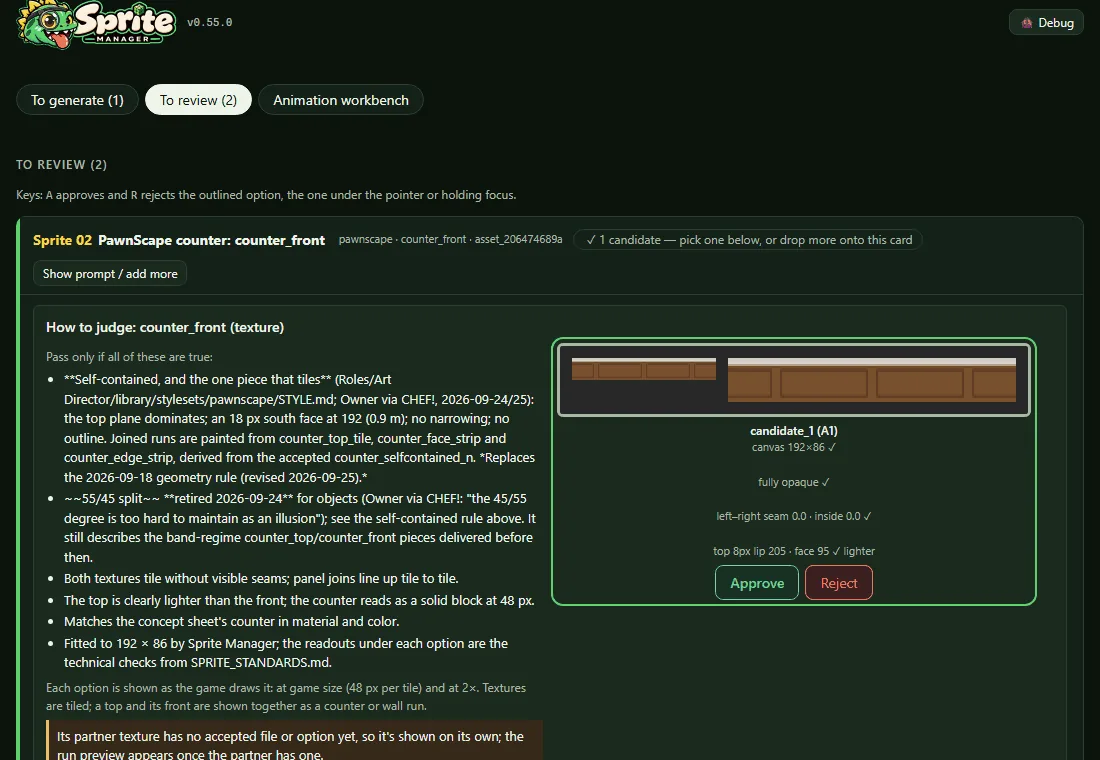The width and height of the screenshot is (1100, 760).
Task: Reject candidate_1 (A1)
Action: click(838, 582)
